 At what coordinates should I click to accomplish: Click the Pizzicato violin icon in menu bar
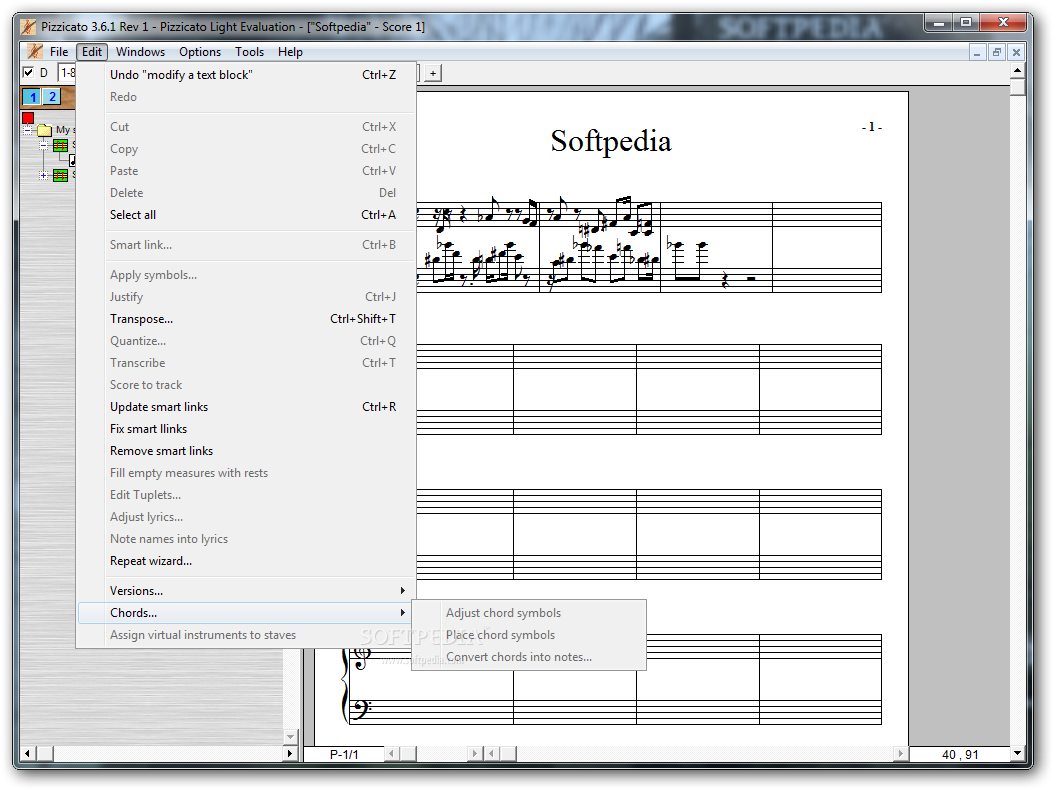34,52
